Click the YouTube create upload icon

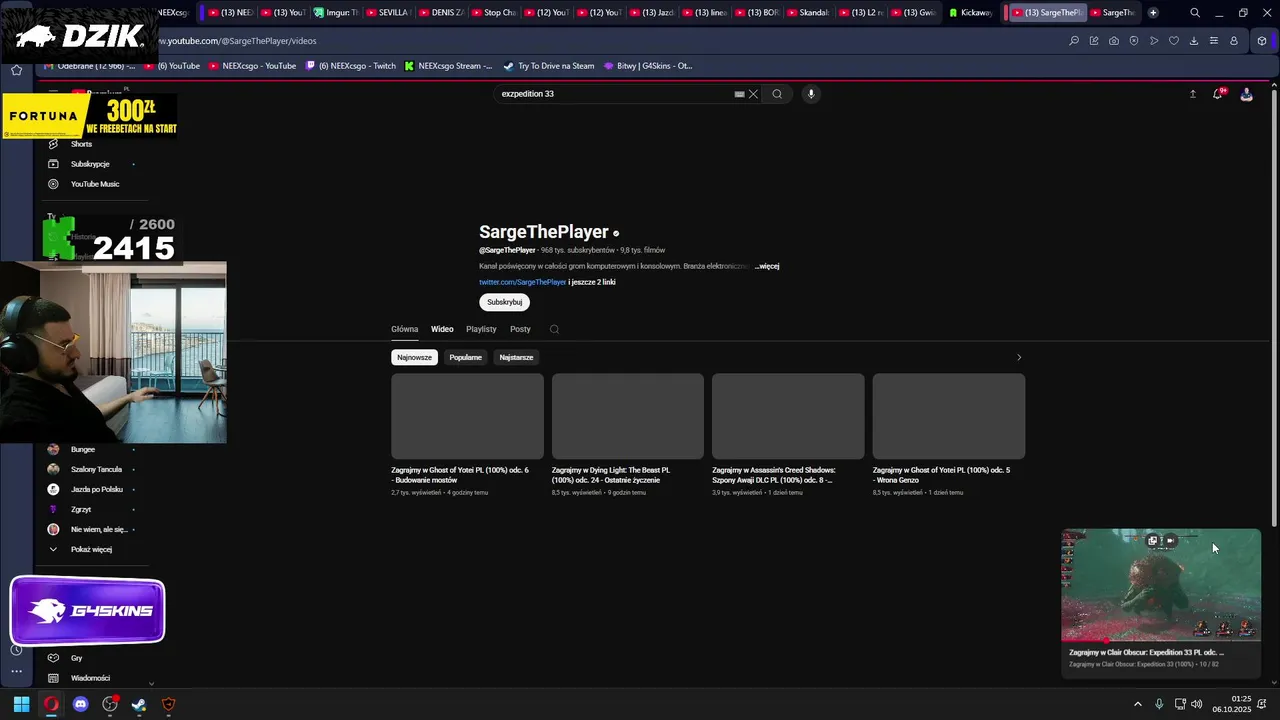click(x=1192, y=94)
